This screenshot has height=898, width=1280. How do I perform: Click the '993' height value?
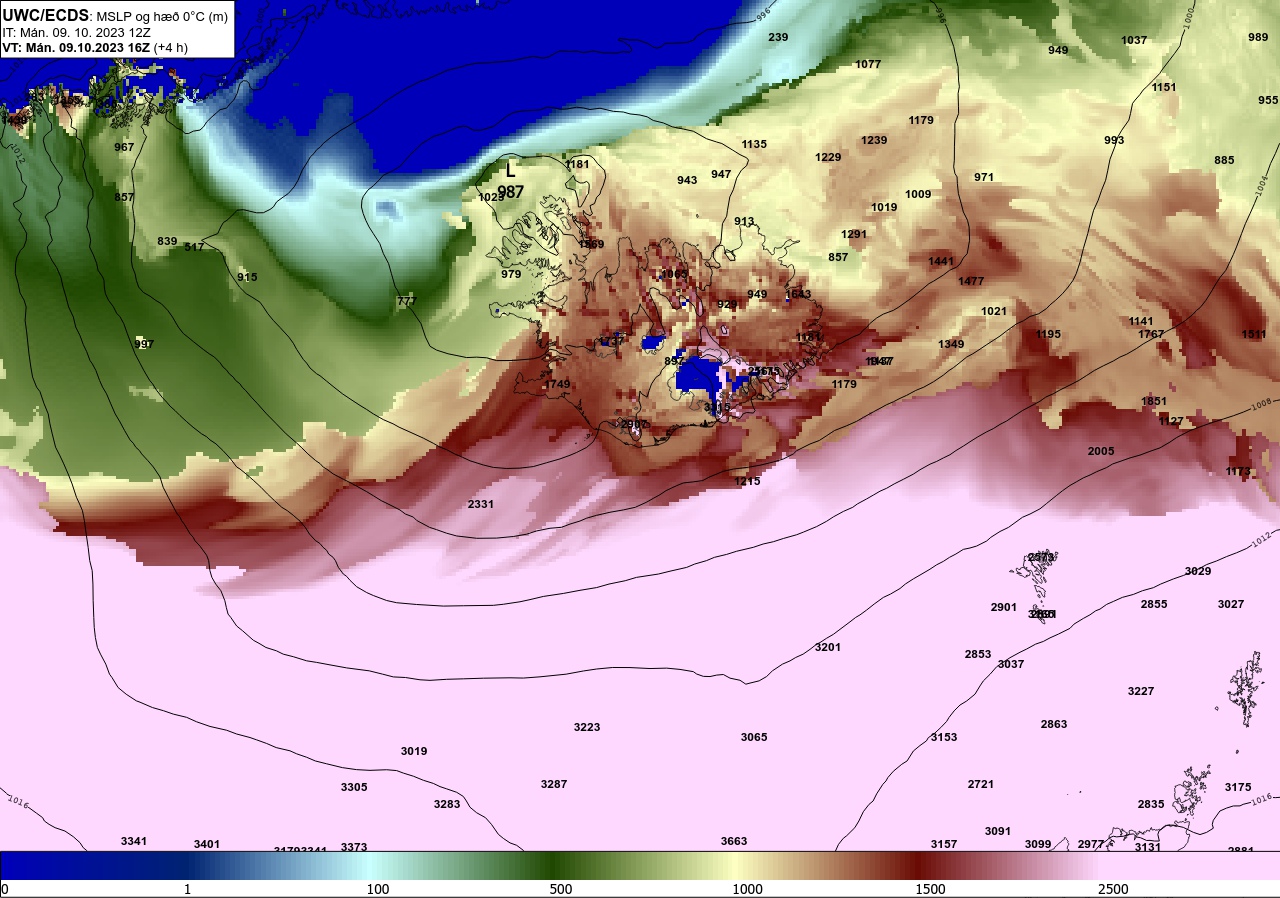pyautogui.click(x=1114, y=140)
